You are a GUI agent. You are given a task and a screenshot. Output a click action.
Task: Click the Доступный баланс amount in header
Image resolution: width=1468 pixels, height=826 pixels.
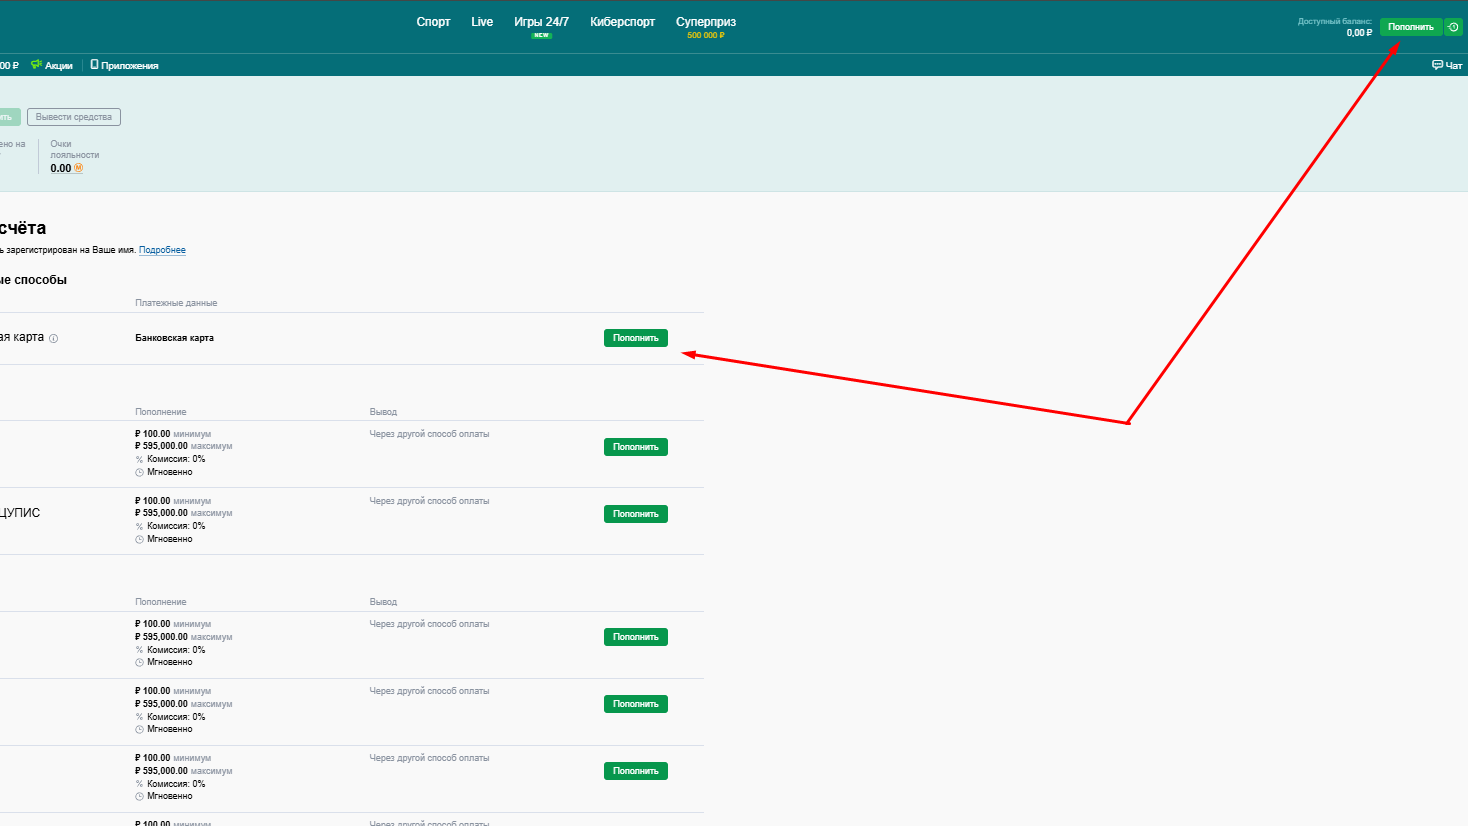click(1358, 33)
